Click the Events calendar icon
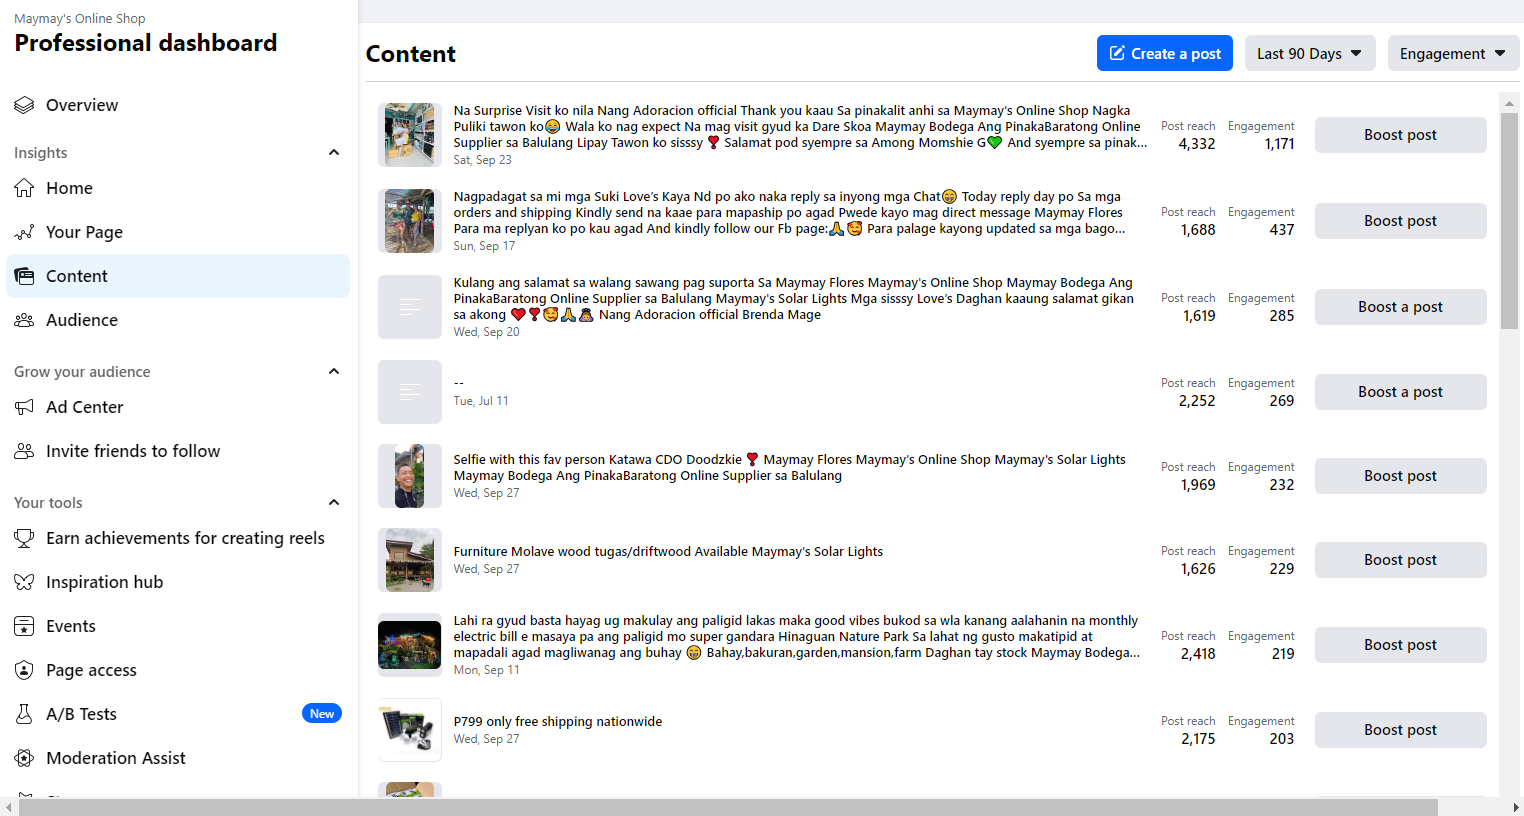This screenshot has width=1524, height=816. click(x=24, y=626)
